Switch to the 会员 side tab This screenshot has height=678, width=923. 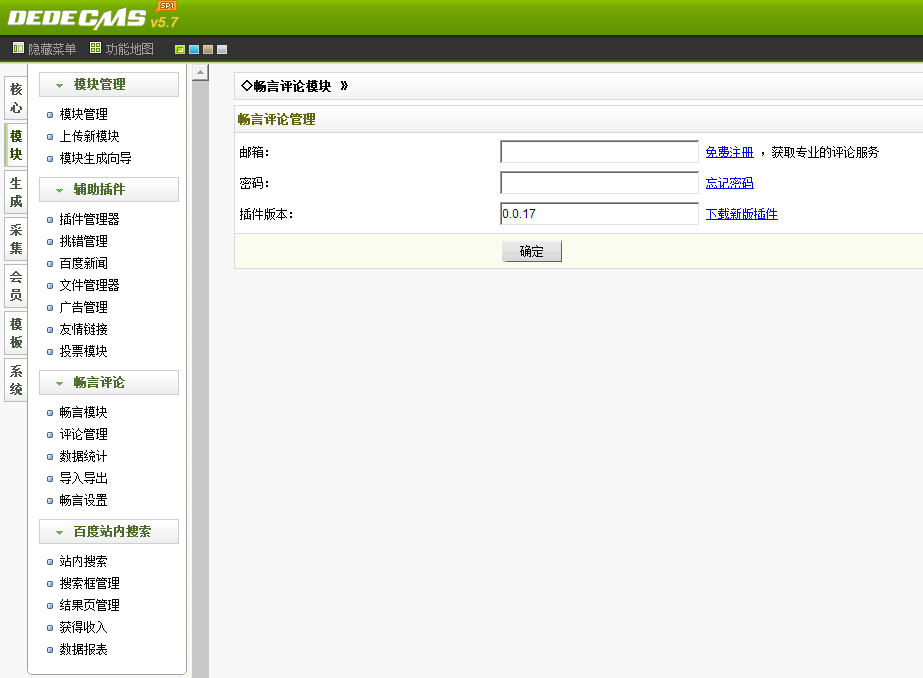(16, 286)
